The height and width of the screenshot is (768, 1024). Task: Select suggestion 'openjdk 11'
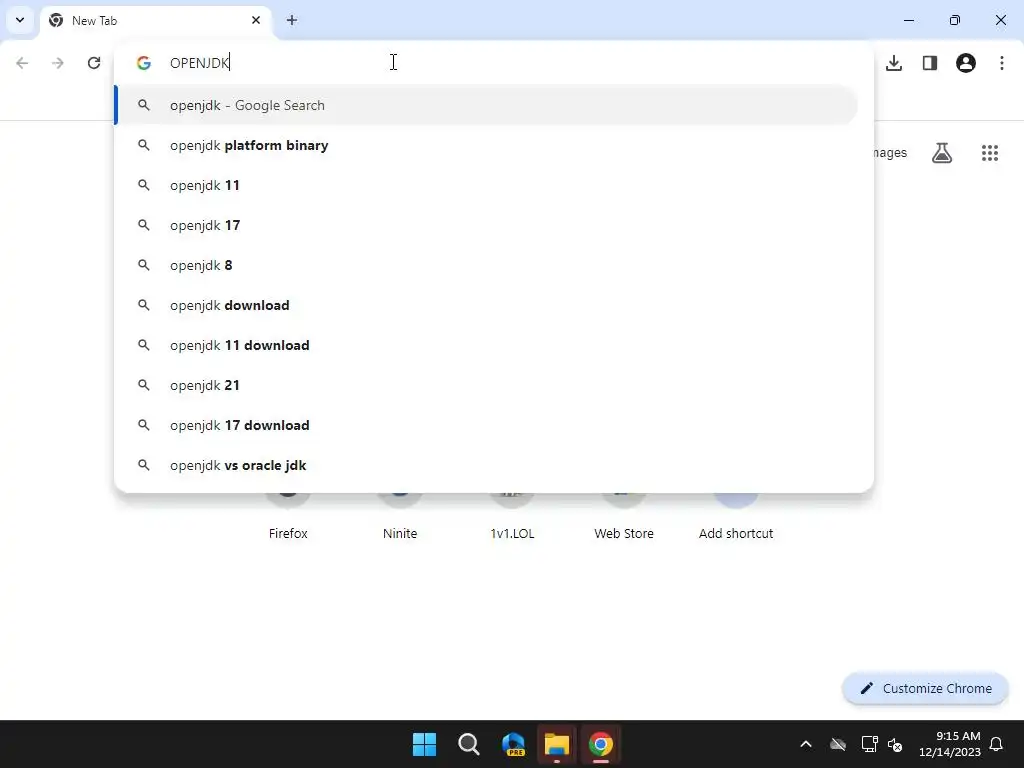pyautogui.click(x=487, y=185)
